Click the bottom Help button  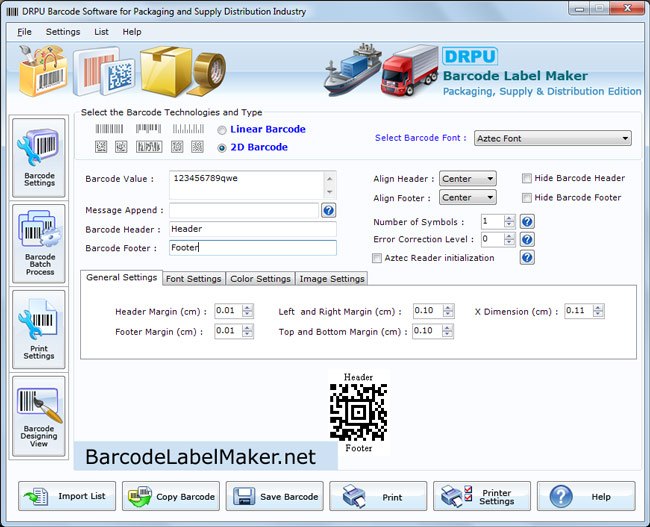tap(586, 496)
